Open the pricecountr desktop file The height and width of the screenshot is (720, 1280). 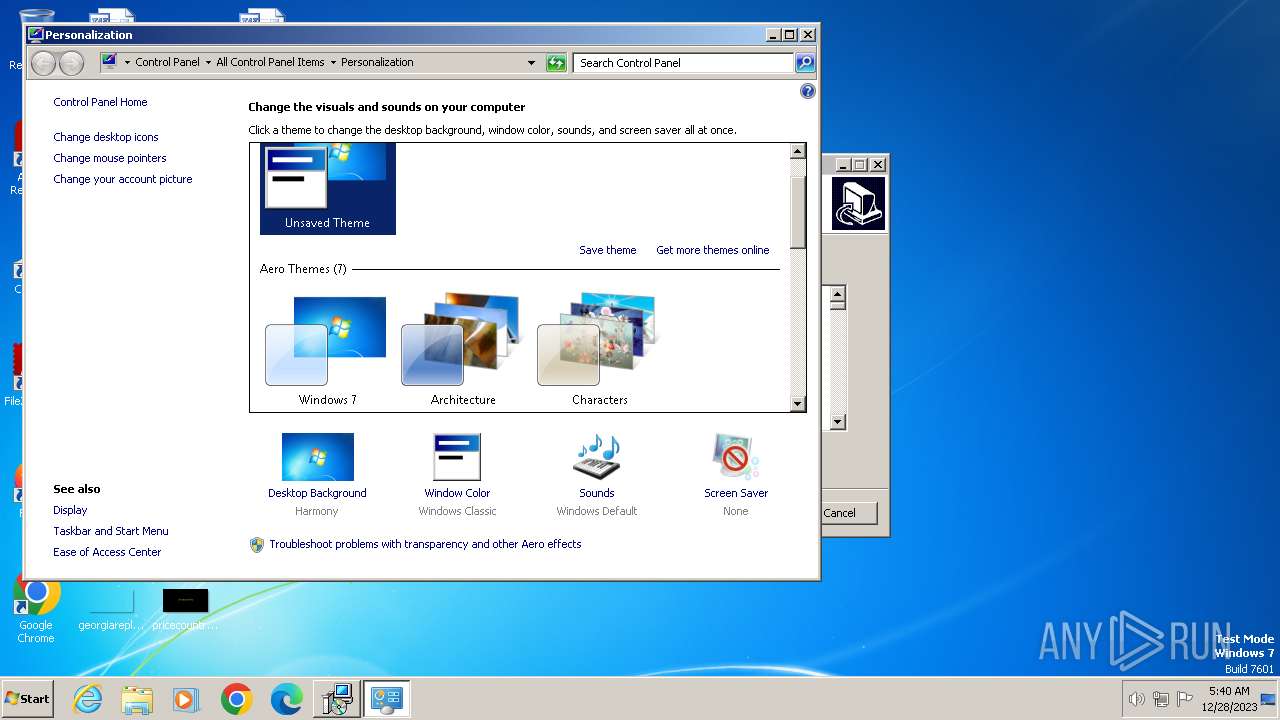coord(185,610)
